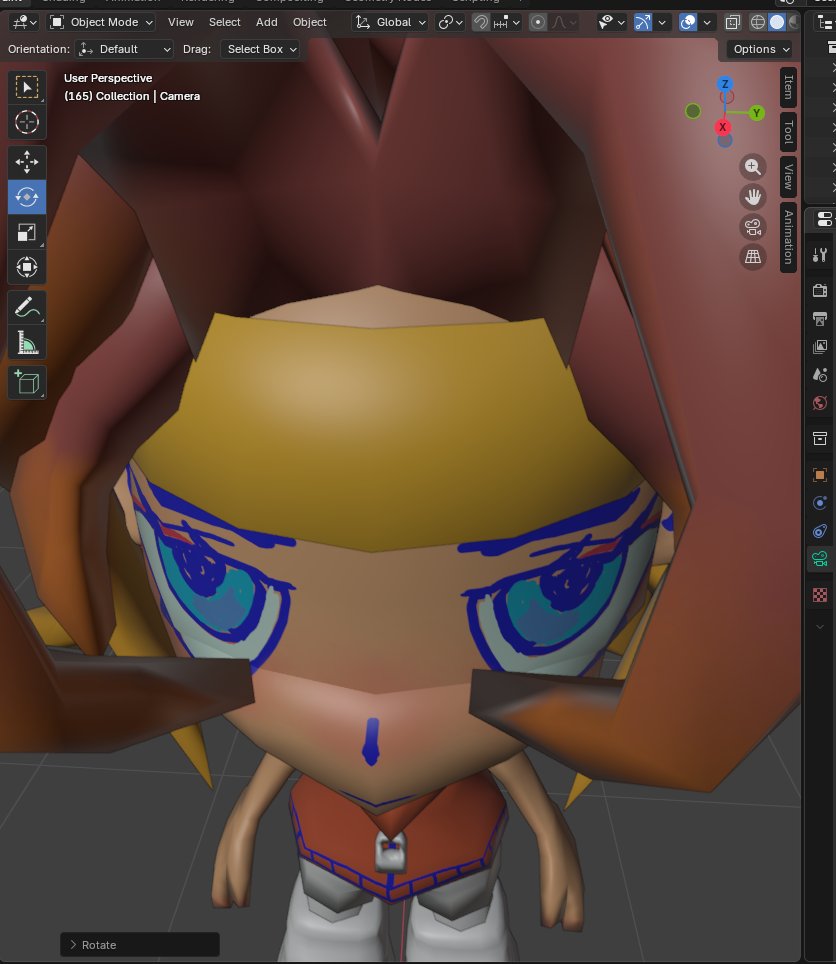The image size is (836, 964).
Task: Open the Orientation Default dropdown
Action: tap(124, 49)
